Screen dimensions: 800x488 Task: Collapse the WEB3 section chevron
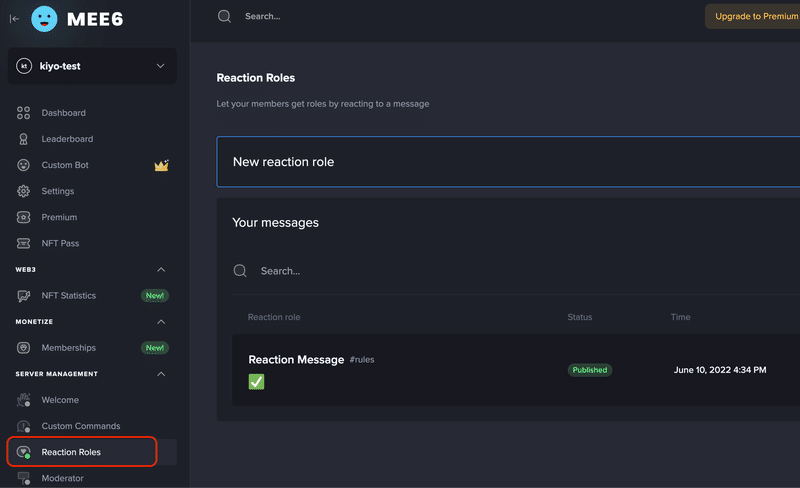tap(161, 270)
